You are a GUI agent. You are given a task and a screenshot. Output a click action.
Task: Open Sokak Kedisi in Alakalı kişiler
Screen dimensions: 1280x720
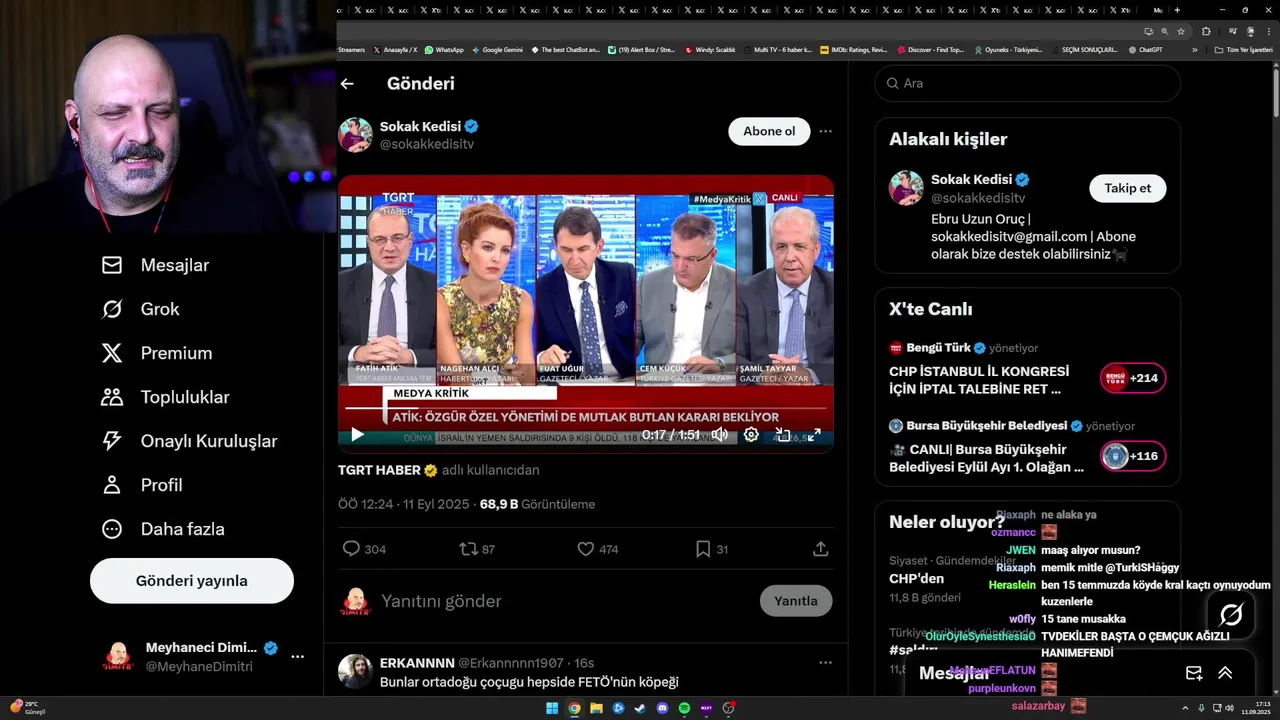(x=971, y=180)
